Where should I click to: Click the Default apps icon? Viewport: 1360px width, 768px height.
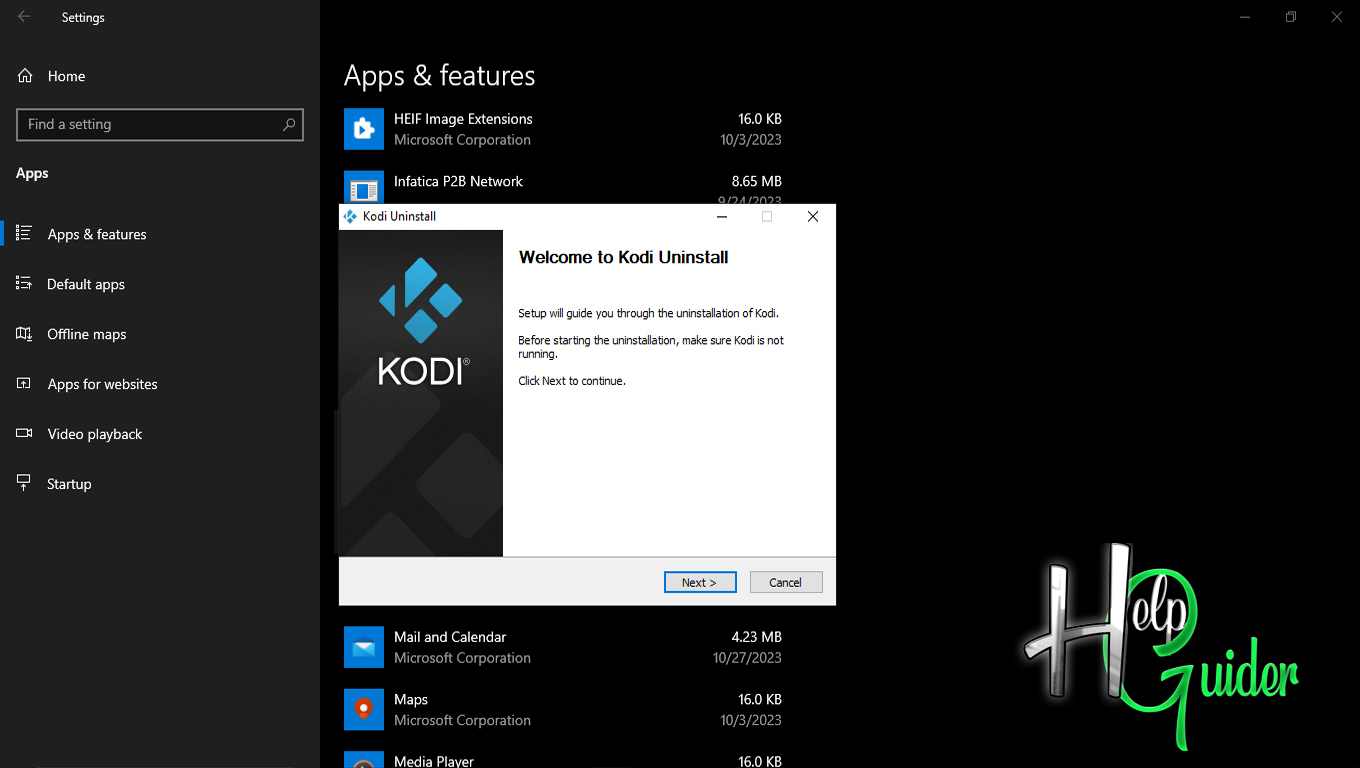coord(24,283)
